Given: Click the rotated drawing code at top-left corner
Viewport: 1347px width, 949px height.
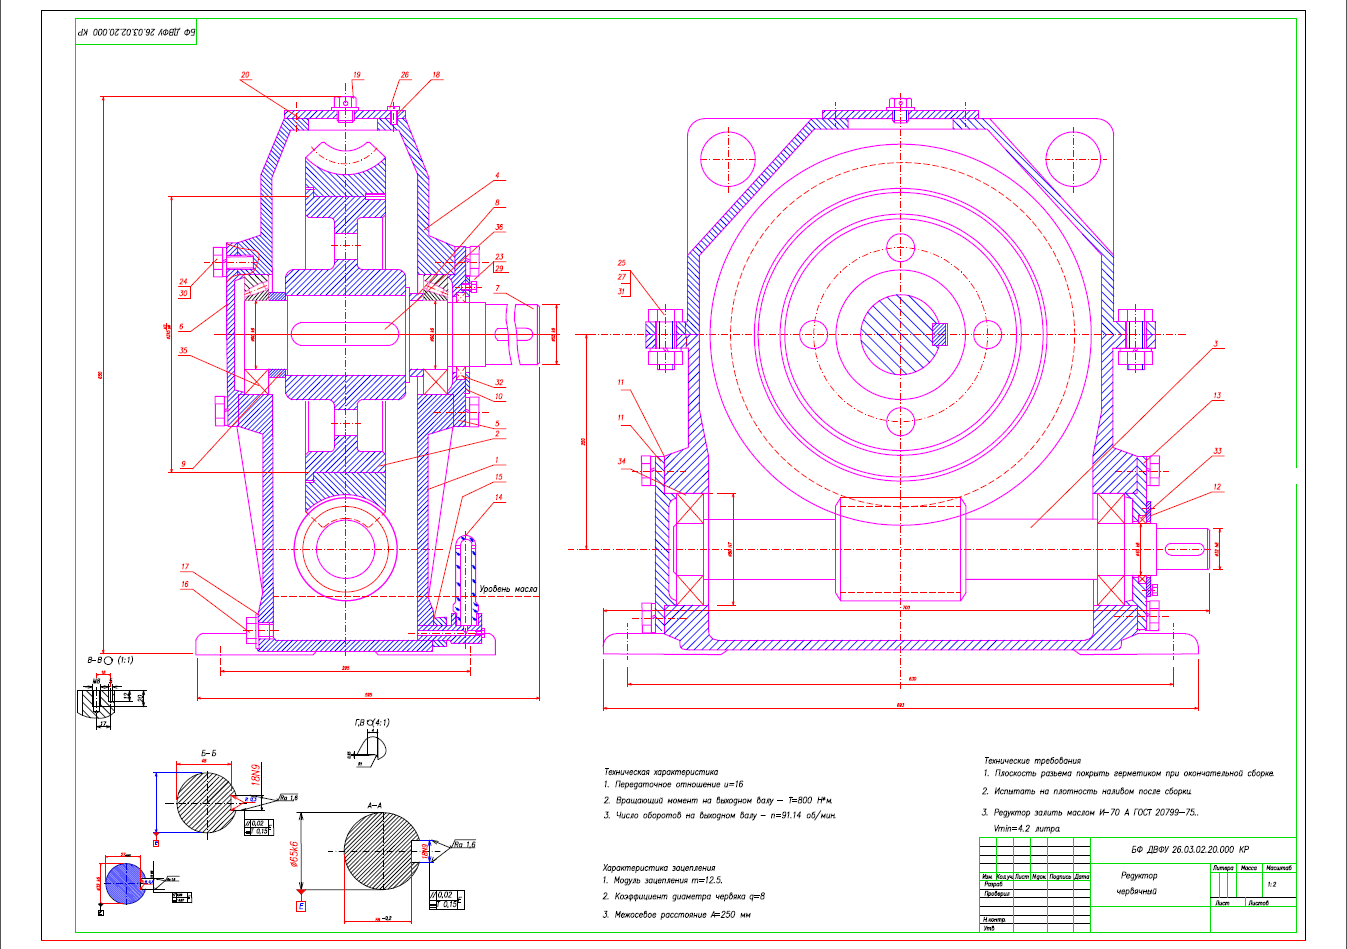Looking at the screenshot, I should point(137,33).
